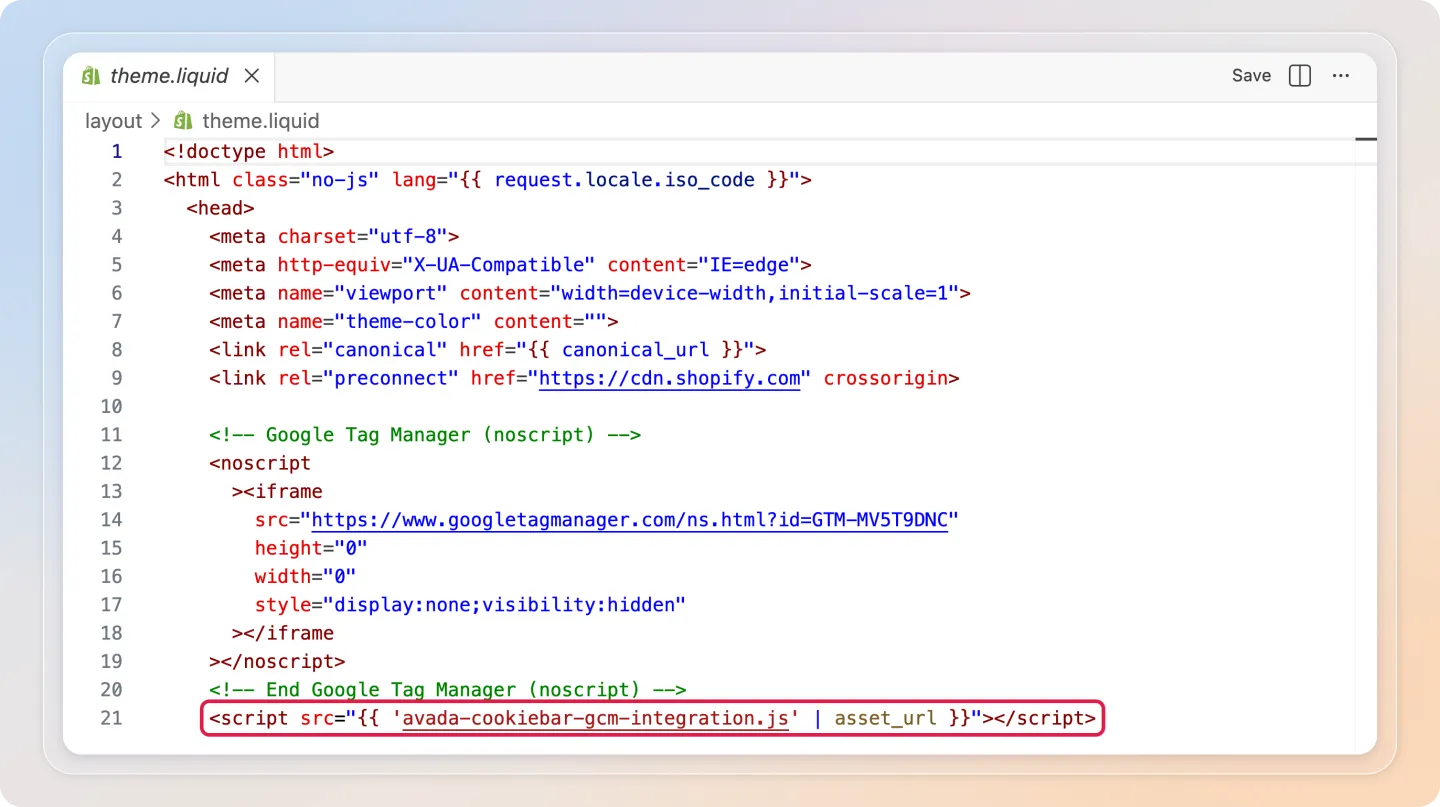Close the theme.liquid tab
1440x807 pixels.
click(x=252, y=76)
